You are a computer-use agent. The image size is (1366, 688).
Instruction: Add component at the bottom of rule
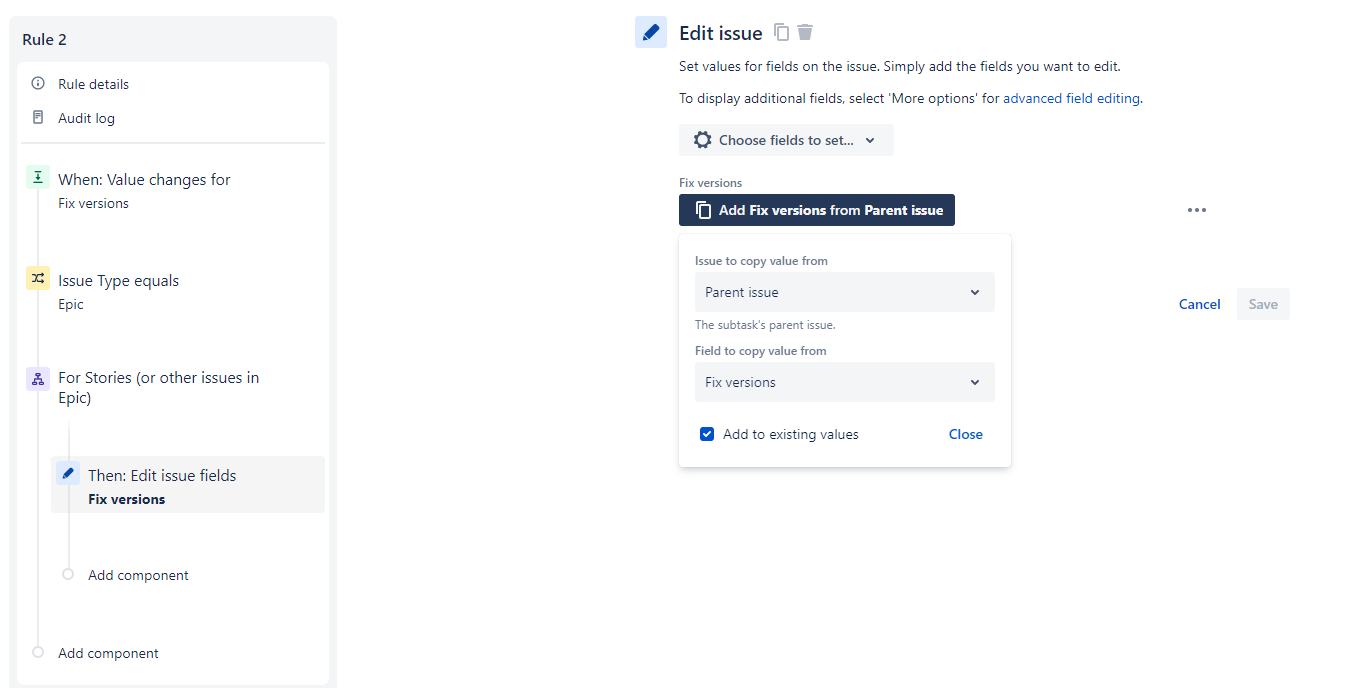[x=108, y=653]
